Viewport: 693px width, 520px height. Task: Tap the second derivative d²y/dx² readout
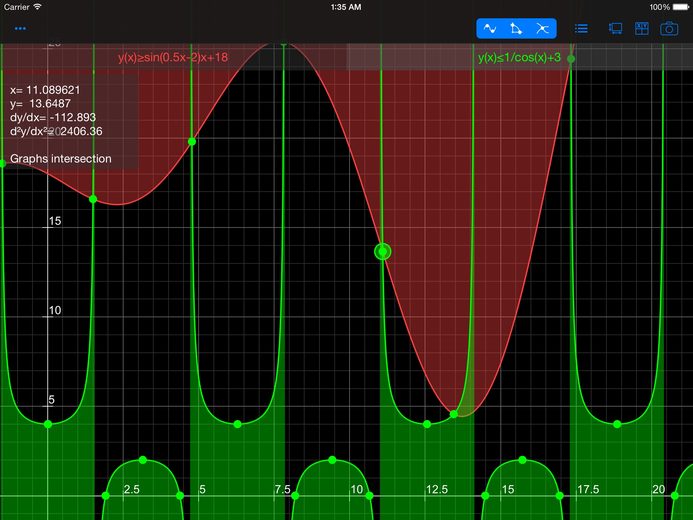pos(56,131)
